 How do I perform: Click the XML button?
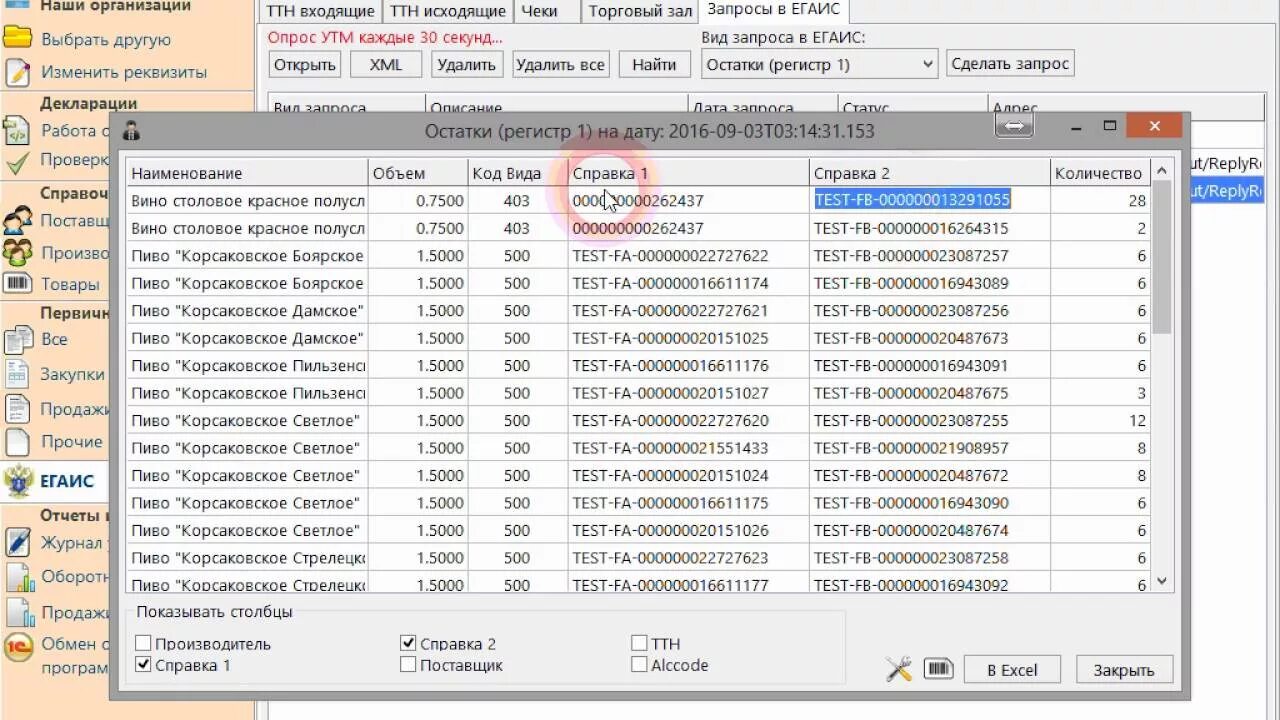tap(386, 64)
